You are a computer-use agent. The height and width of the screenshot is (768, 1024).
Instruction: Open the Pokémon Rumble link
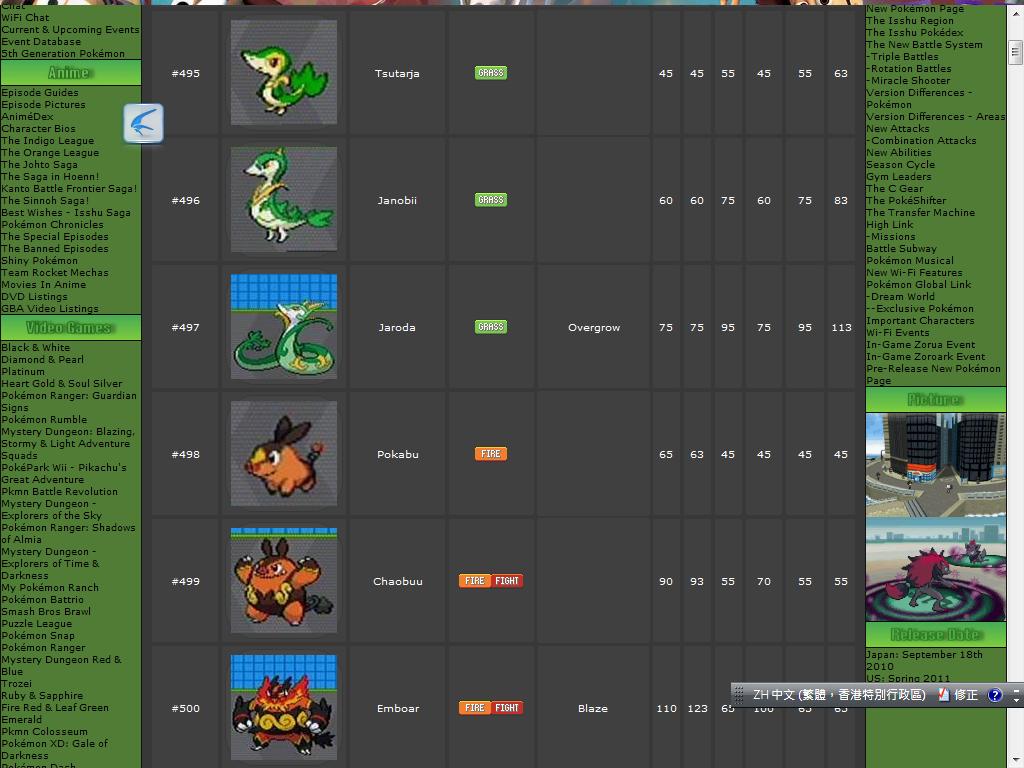[x=44, y=419]
